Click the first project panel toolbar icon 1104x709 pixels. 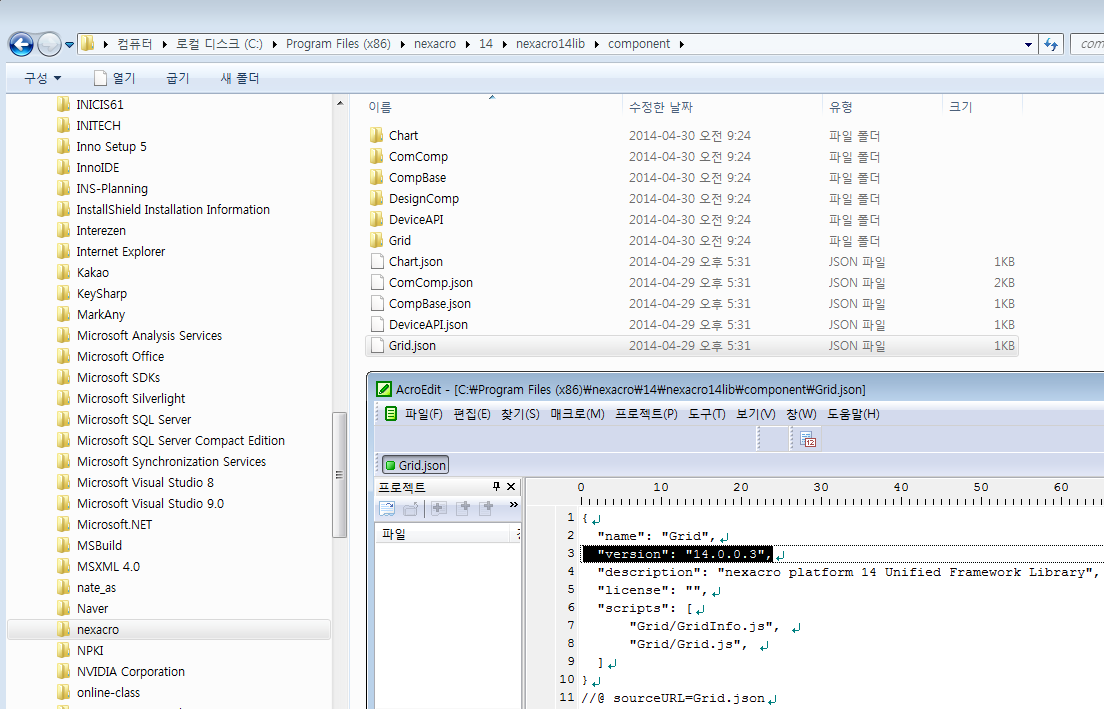pos(387,508)
